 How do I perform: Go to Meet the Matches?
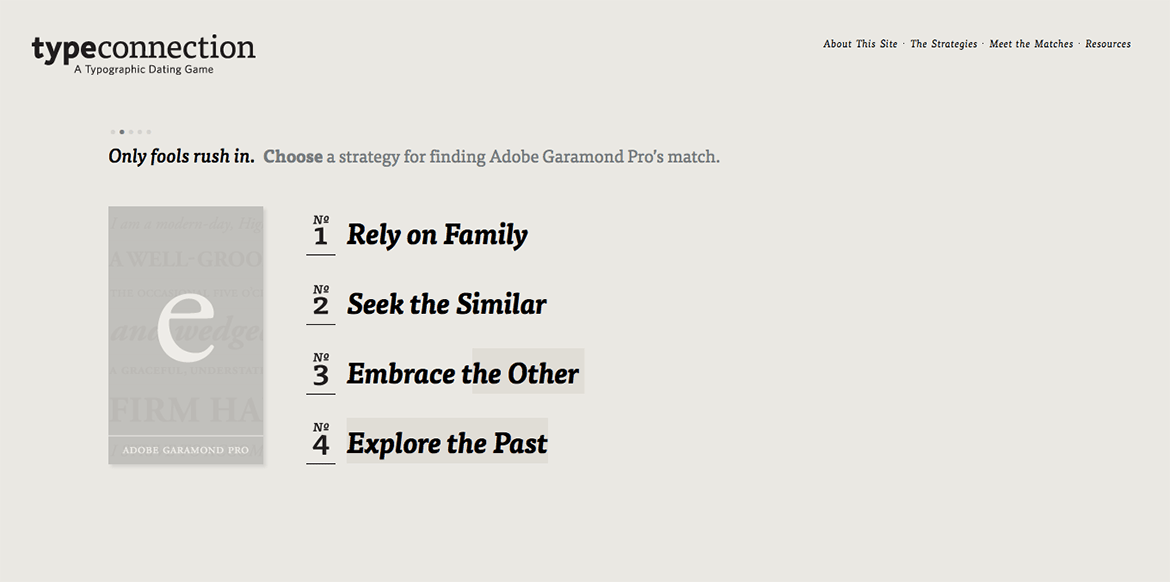(x=1031, y=44)
